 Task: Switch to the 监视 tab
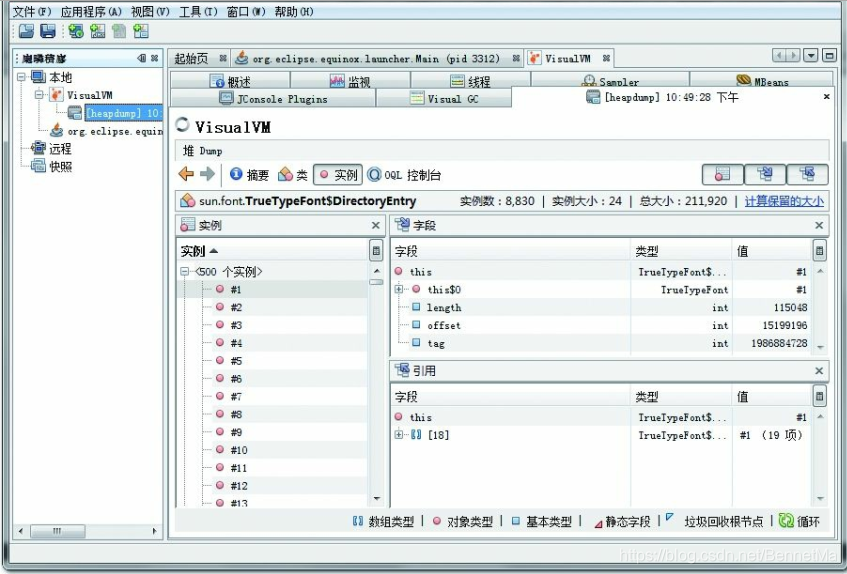point(350,82)
